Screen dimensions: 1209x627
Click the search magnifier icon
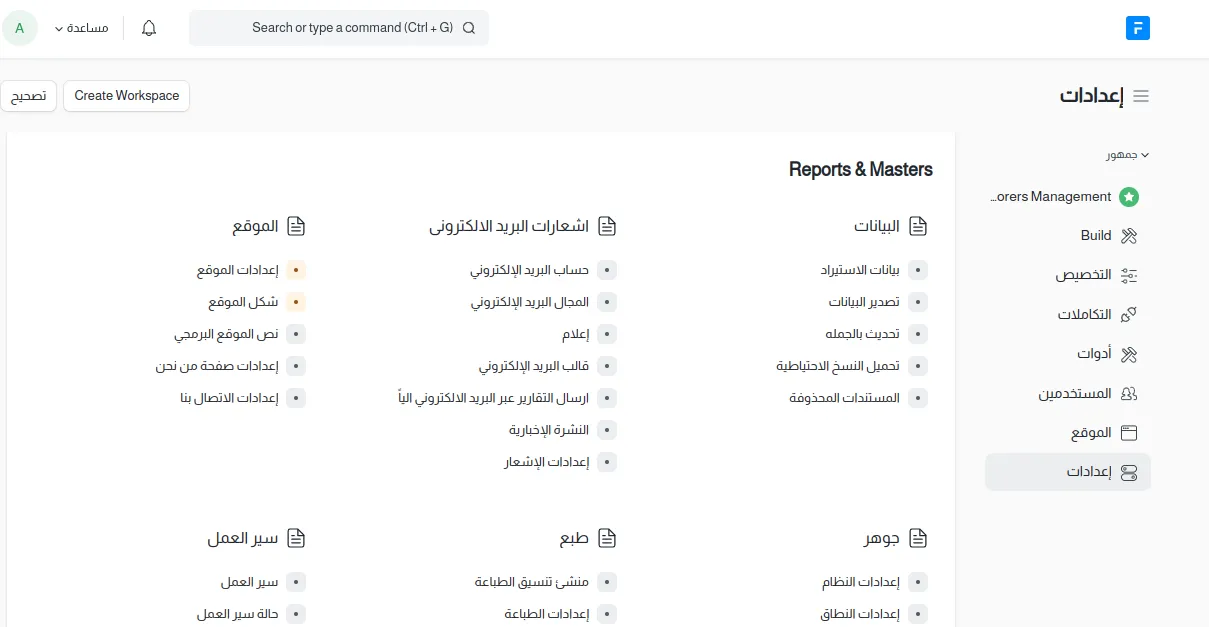click(469, 28)
